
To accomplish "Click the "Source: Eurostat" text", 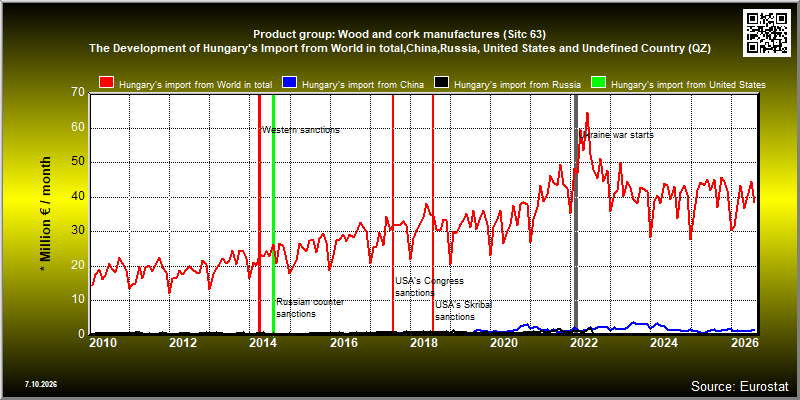I will (x=740, y=386).
